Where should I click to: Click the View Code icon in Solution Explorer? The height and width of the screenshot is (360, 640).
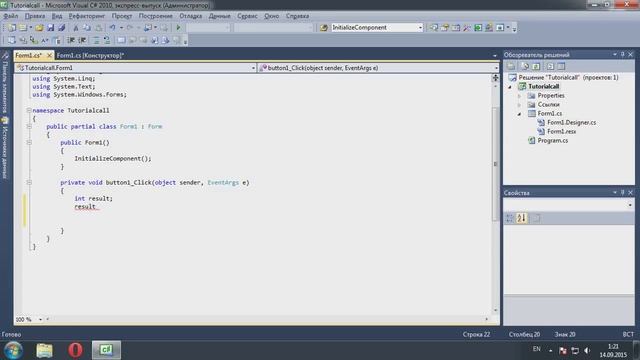pyautogui.click(x=550, y=66)
